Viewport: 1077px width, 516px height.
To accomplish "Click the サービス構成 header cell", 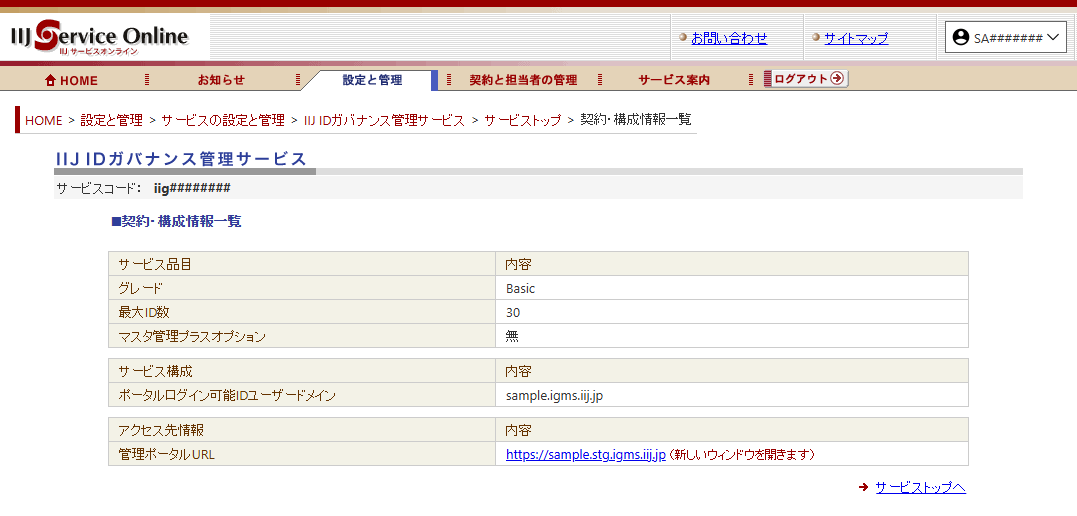I will click(x=302, y=371).
